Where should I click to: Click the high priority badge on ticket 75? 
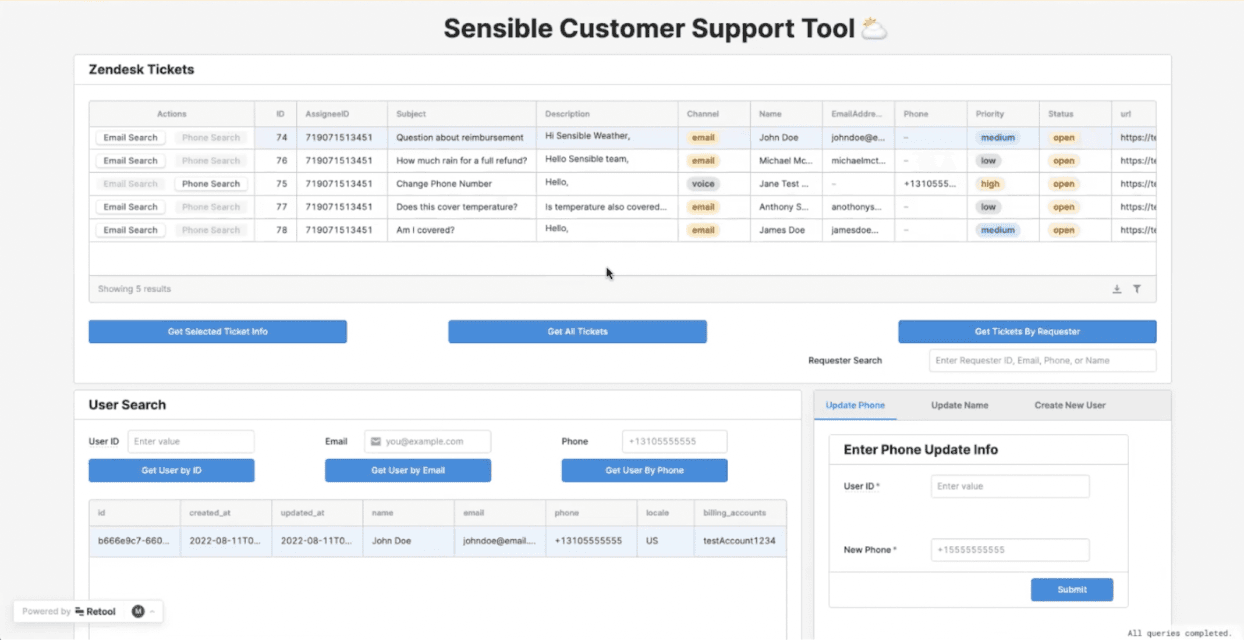995,183
